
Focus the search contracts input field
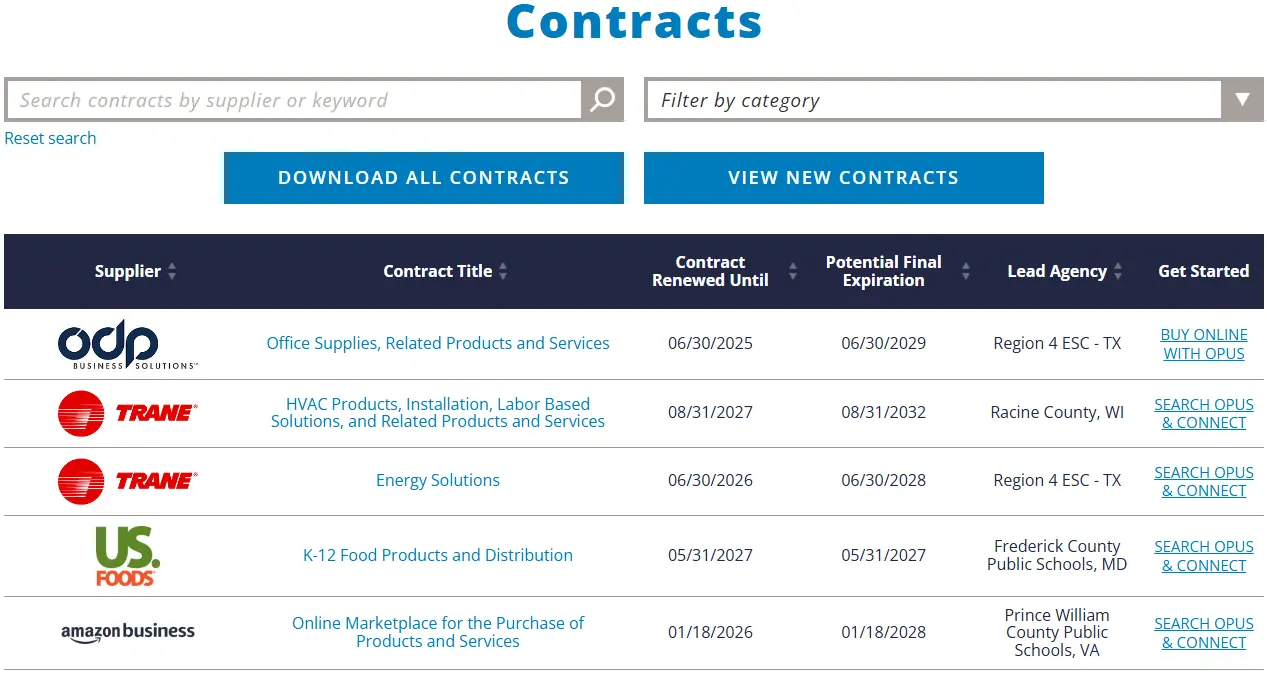[x=294, y=100]
